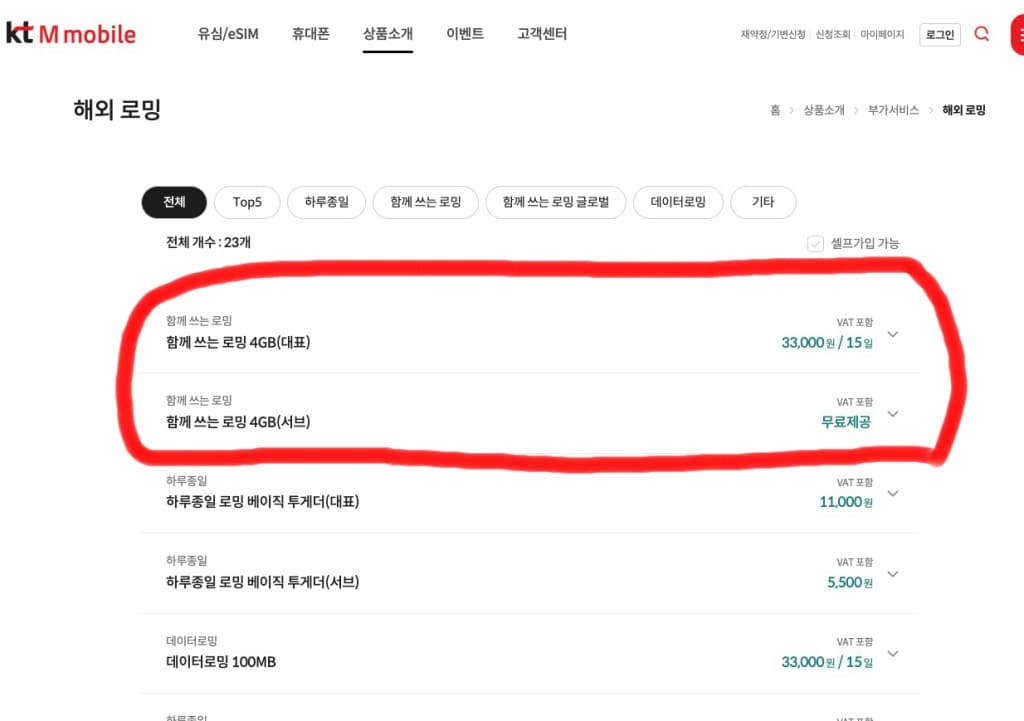The width and height of the screenshot is (1024, 721).
Task: Open the 유심/eSIM menu
Action: click(228, 34)
